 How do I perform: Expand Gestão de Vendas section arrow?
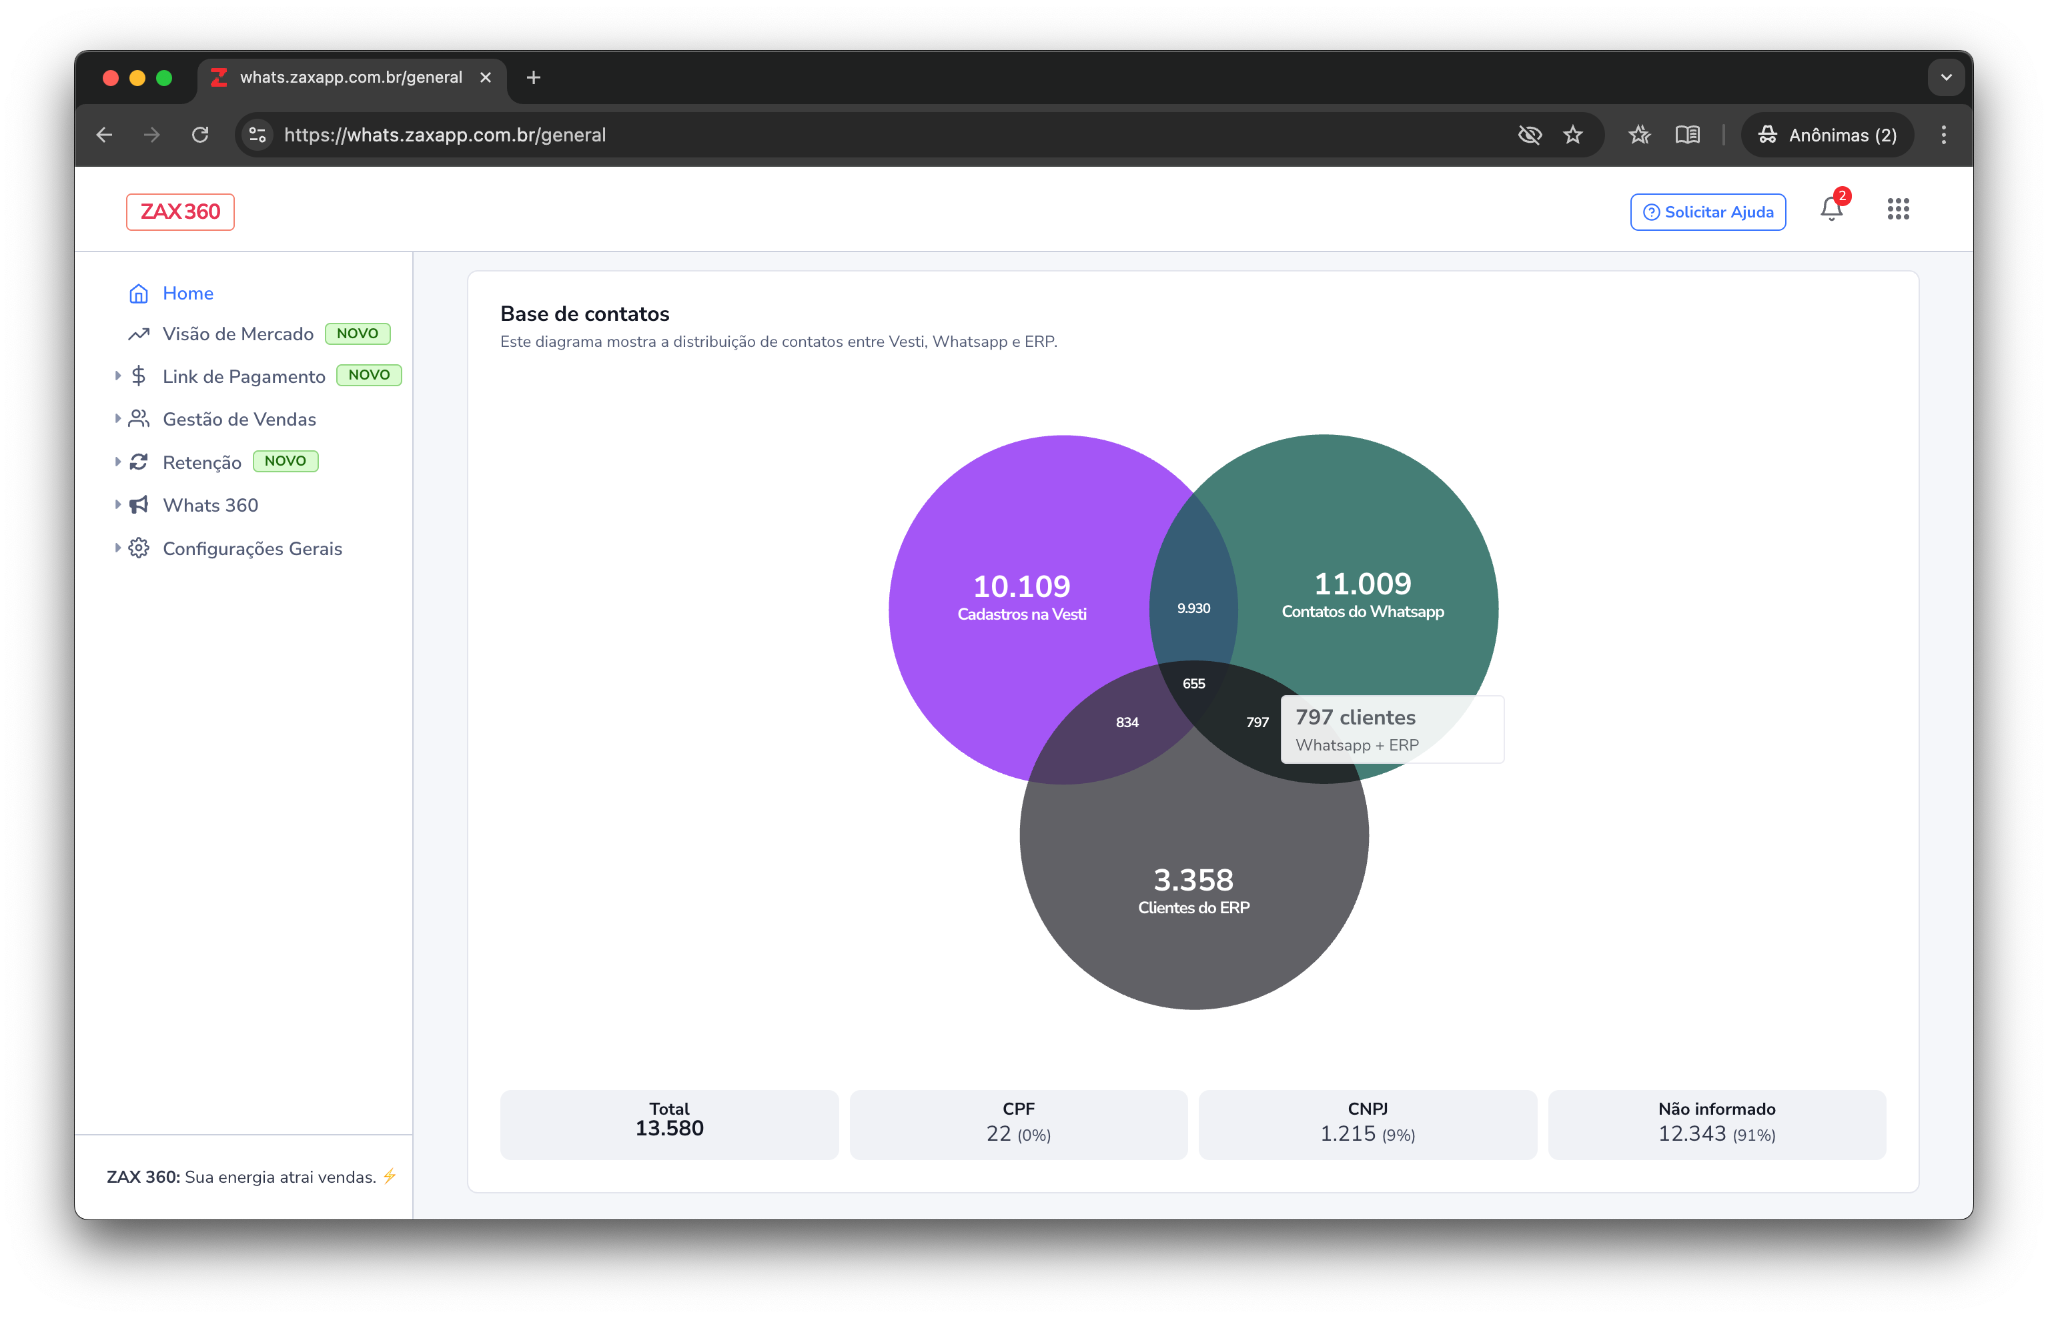[118, 419]
